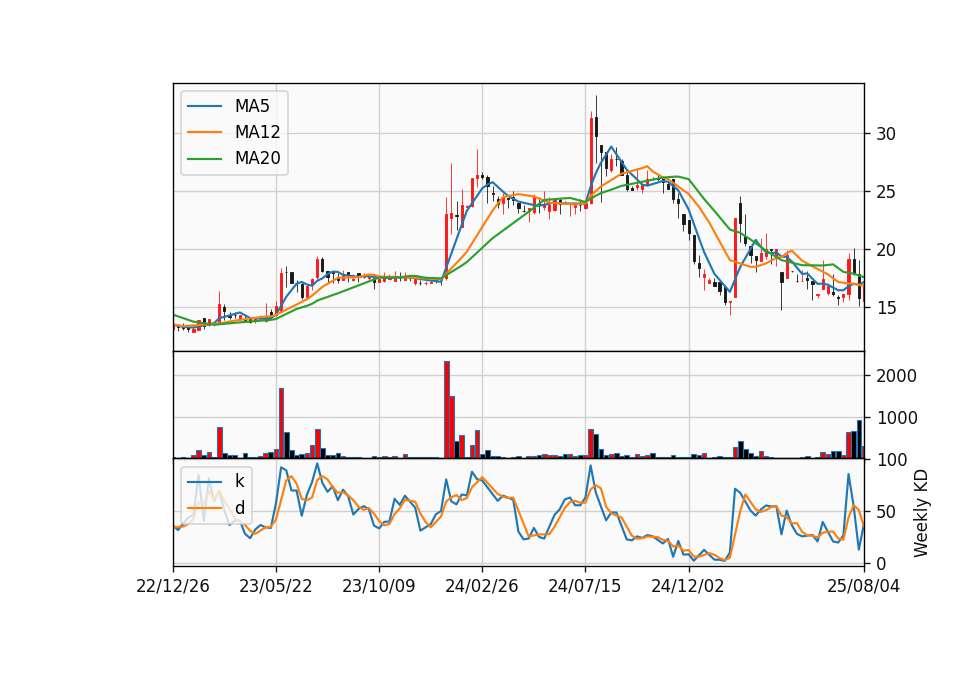
Task: Click the 23/10/09 date axis label
Action: (x=378, y=586)
